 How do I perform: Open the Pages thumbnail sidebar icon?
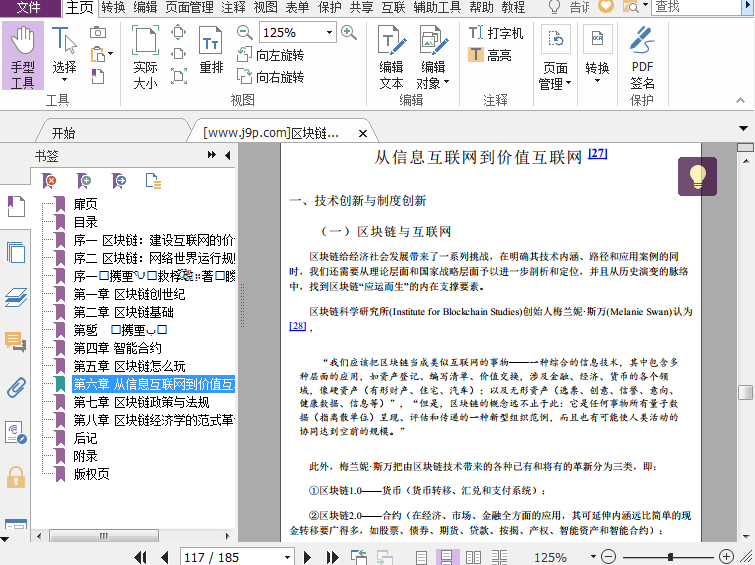(x=16, y=252)
